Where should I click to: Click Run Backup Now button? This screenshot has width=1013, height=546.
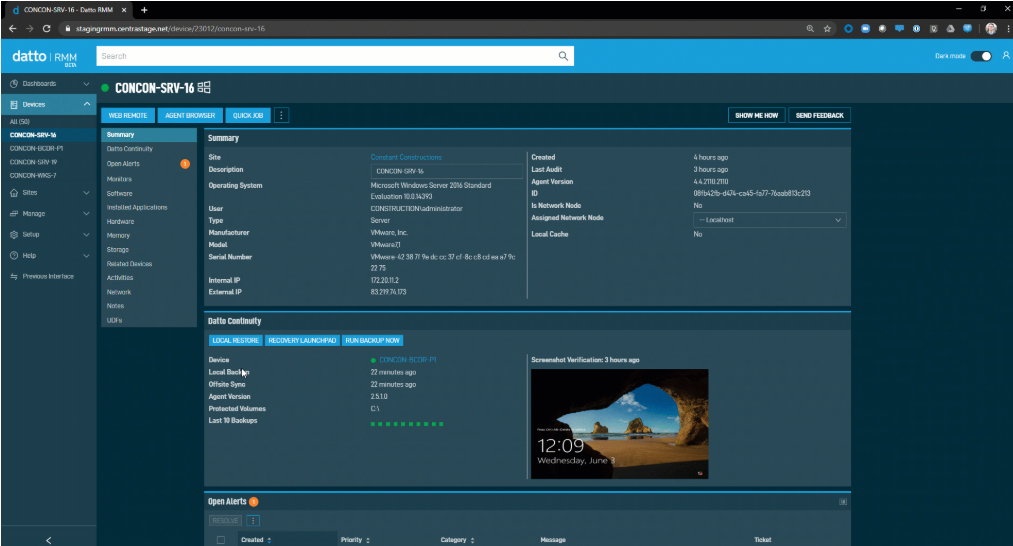click(x=373, y=341)
